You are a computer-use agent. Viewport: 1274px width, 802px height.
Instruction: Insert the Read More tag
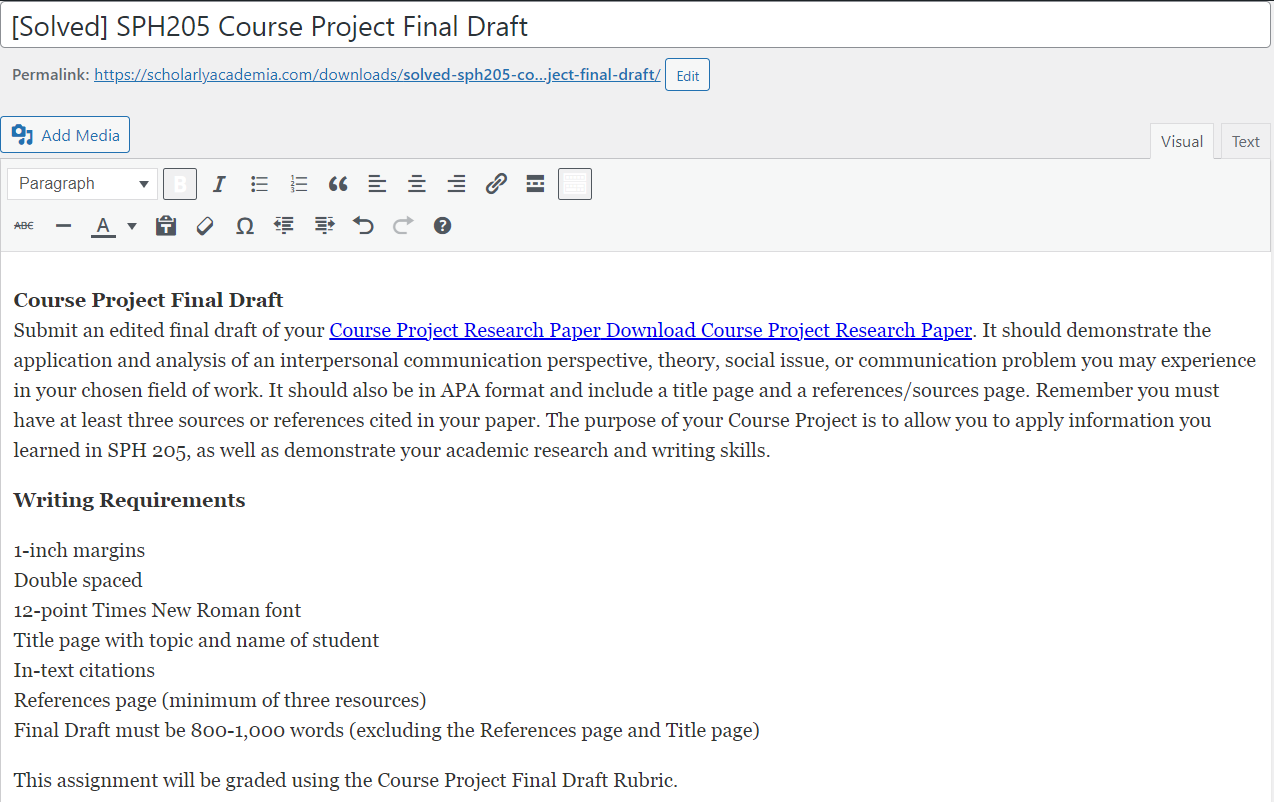535,184
